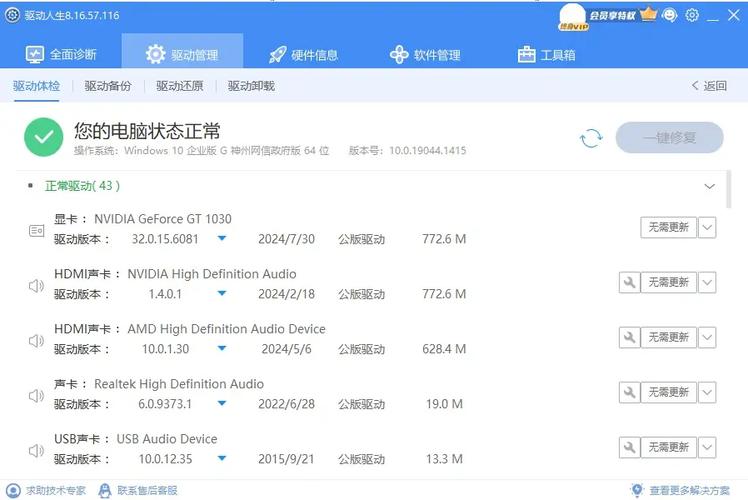This screenshot has height=500, width=748.
Task: Open the 全面诊断 tab
Action: 61,54
